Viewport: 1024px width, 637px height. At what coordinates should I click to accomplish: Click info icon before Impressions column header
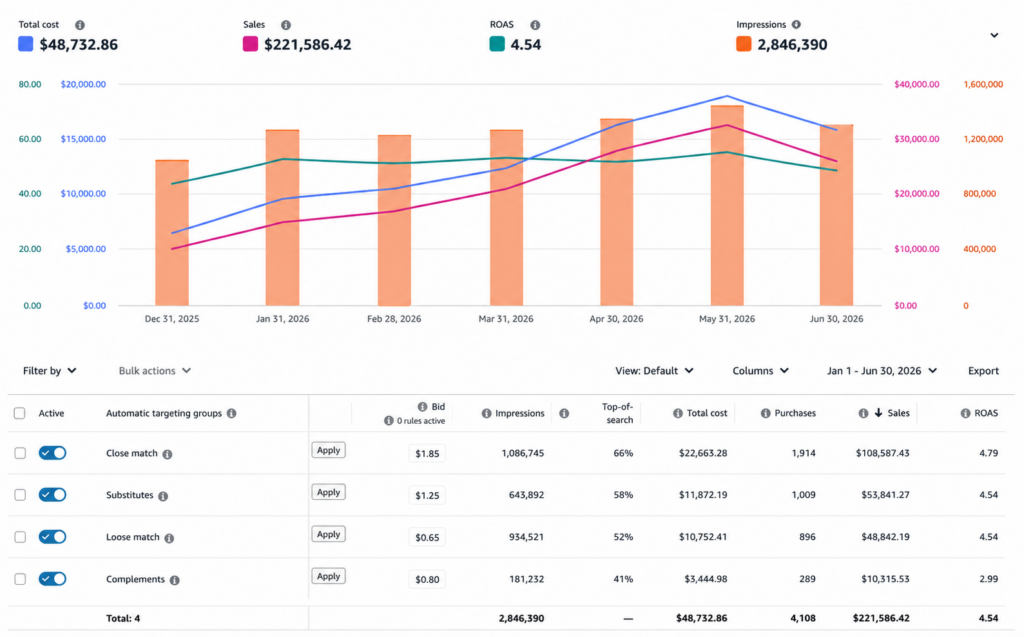487,413
